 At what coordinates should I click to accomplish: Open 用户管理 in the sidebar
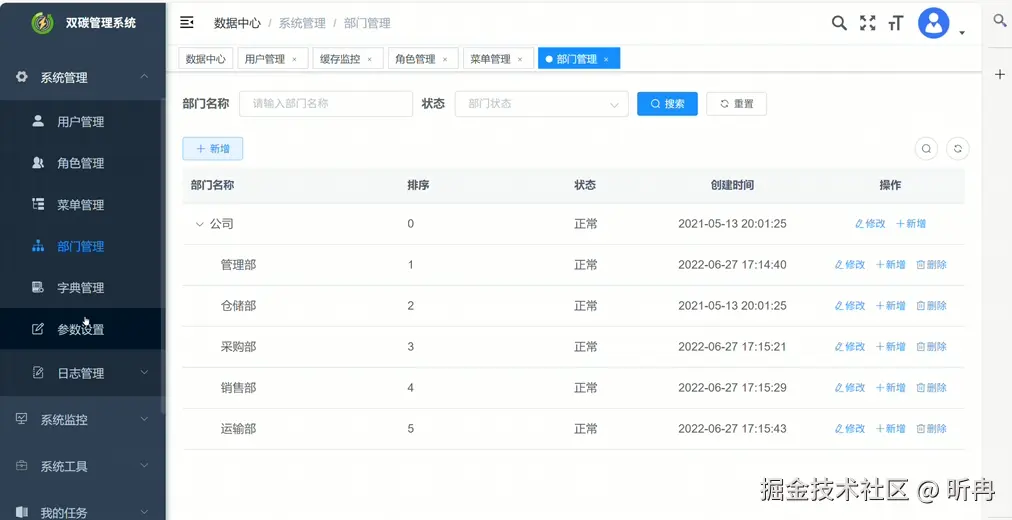(81, 121)
